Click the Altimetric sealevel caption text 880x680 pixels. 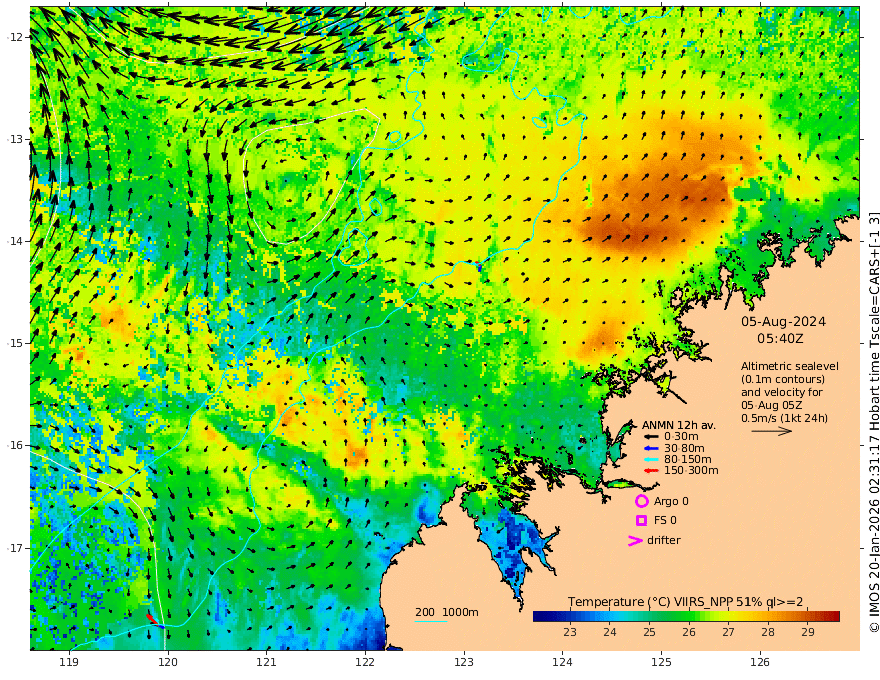point(790,366)
